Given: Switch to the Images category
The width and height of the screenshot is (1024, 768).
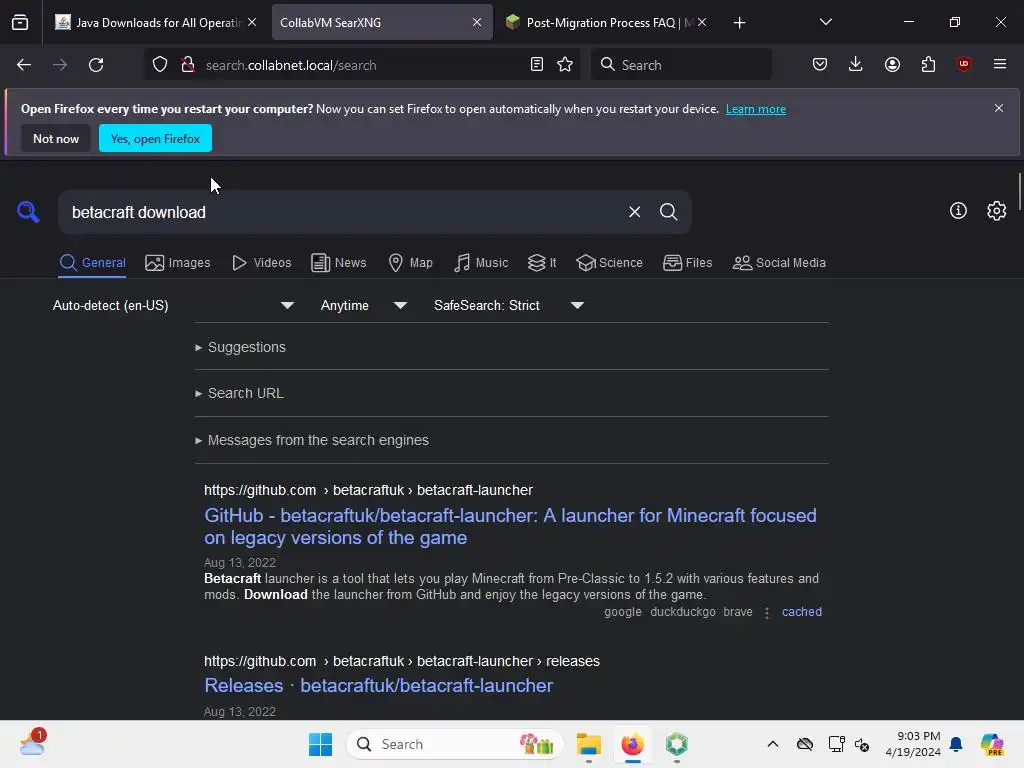Looking at the screenshot, I should 178,263.
